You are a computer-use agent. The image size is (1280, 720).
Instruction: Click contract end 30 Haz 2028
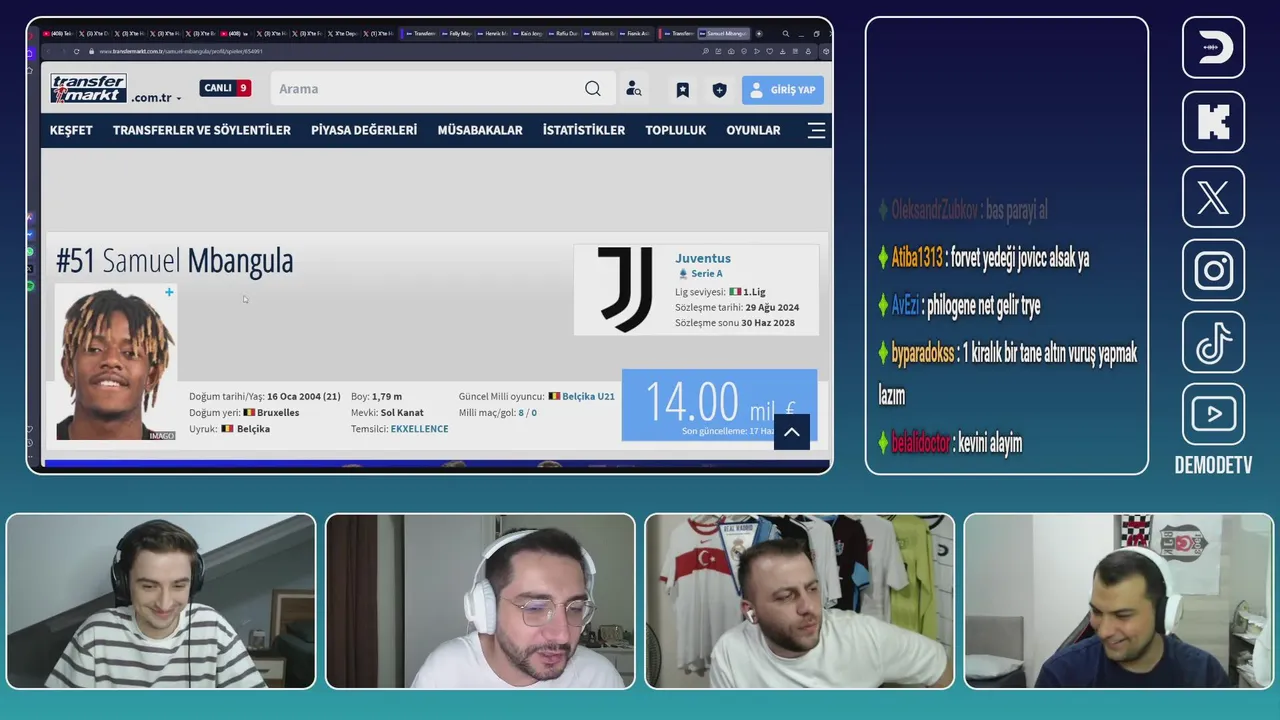point(768,323)
